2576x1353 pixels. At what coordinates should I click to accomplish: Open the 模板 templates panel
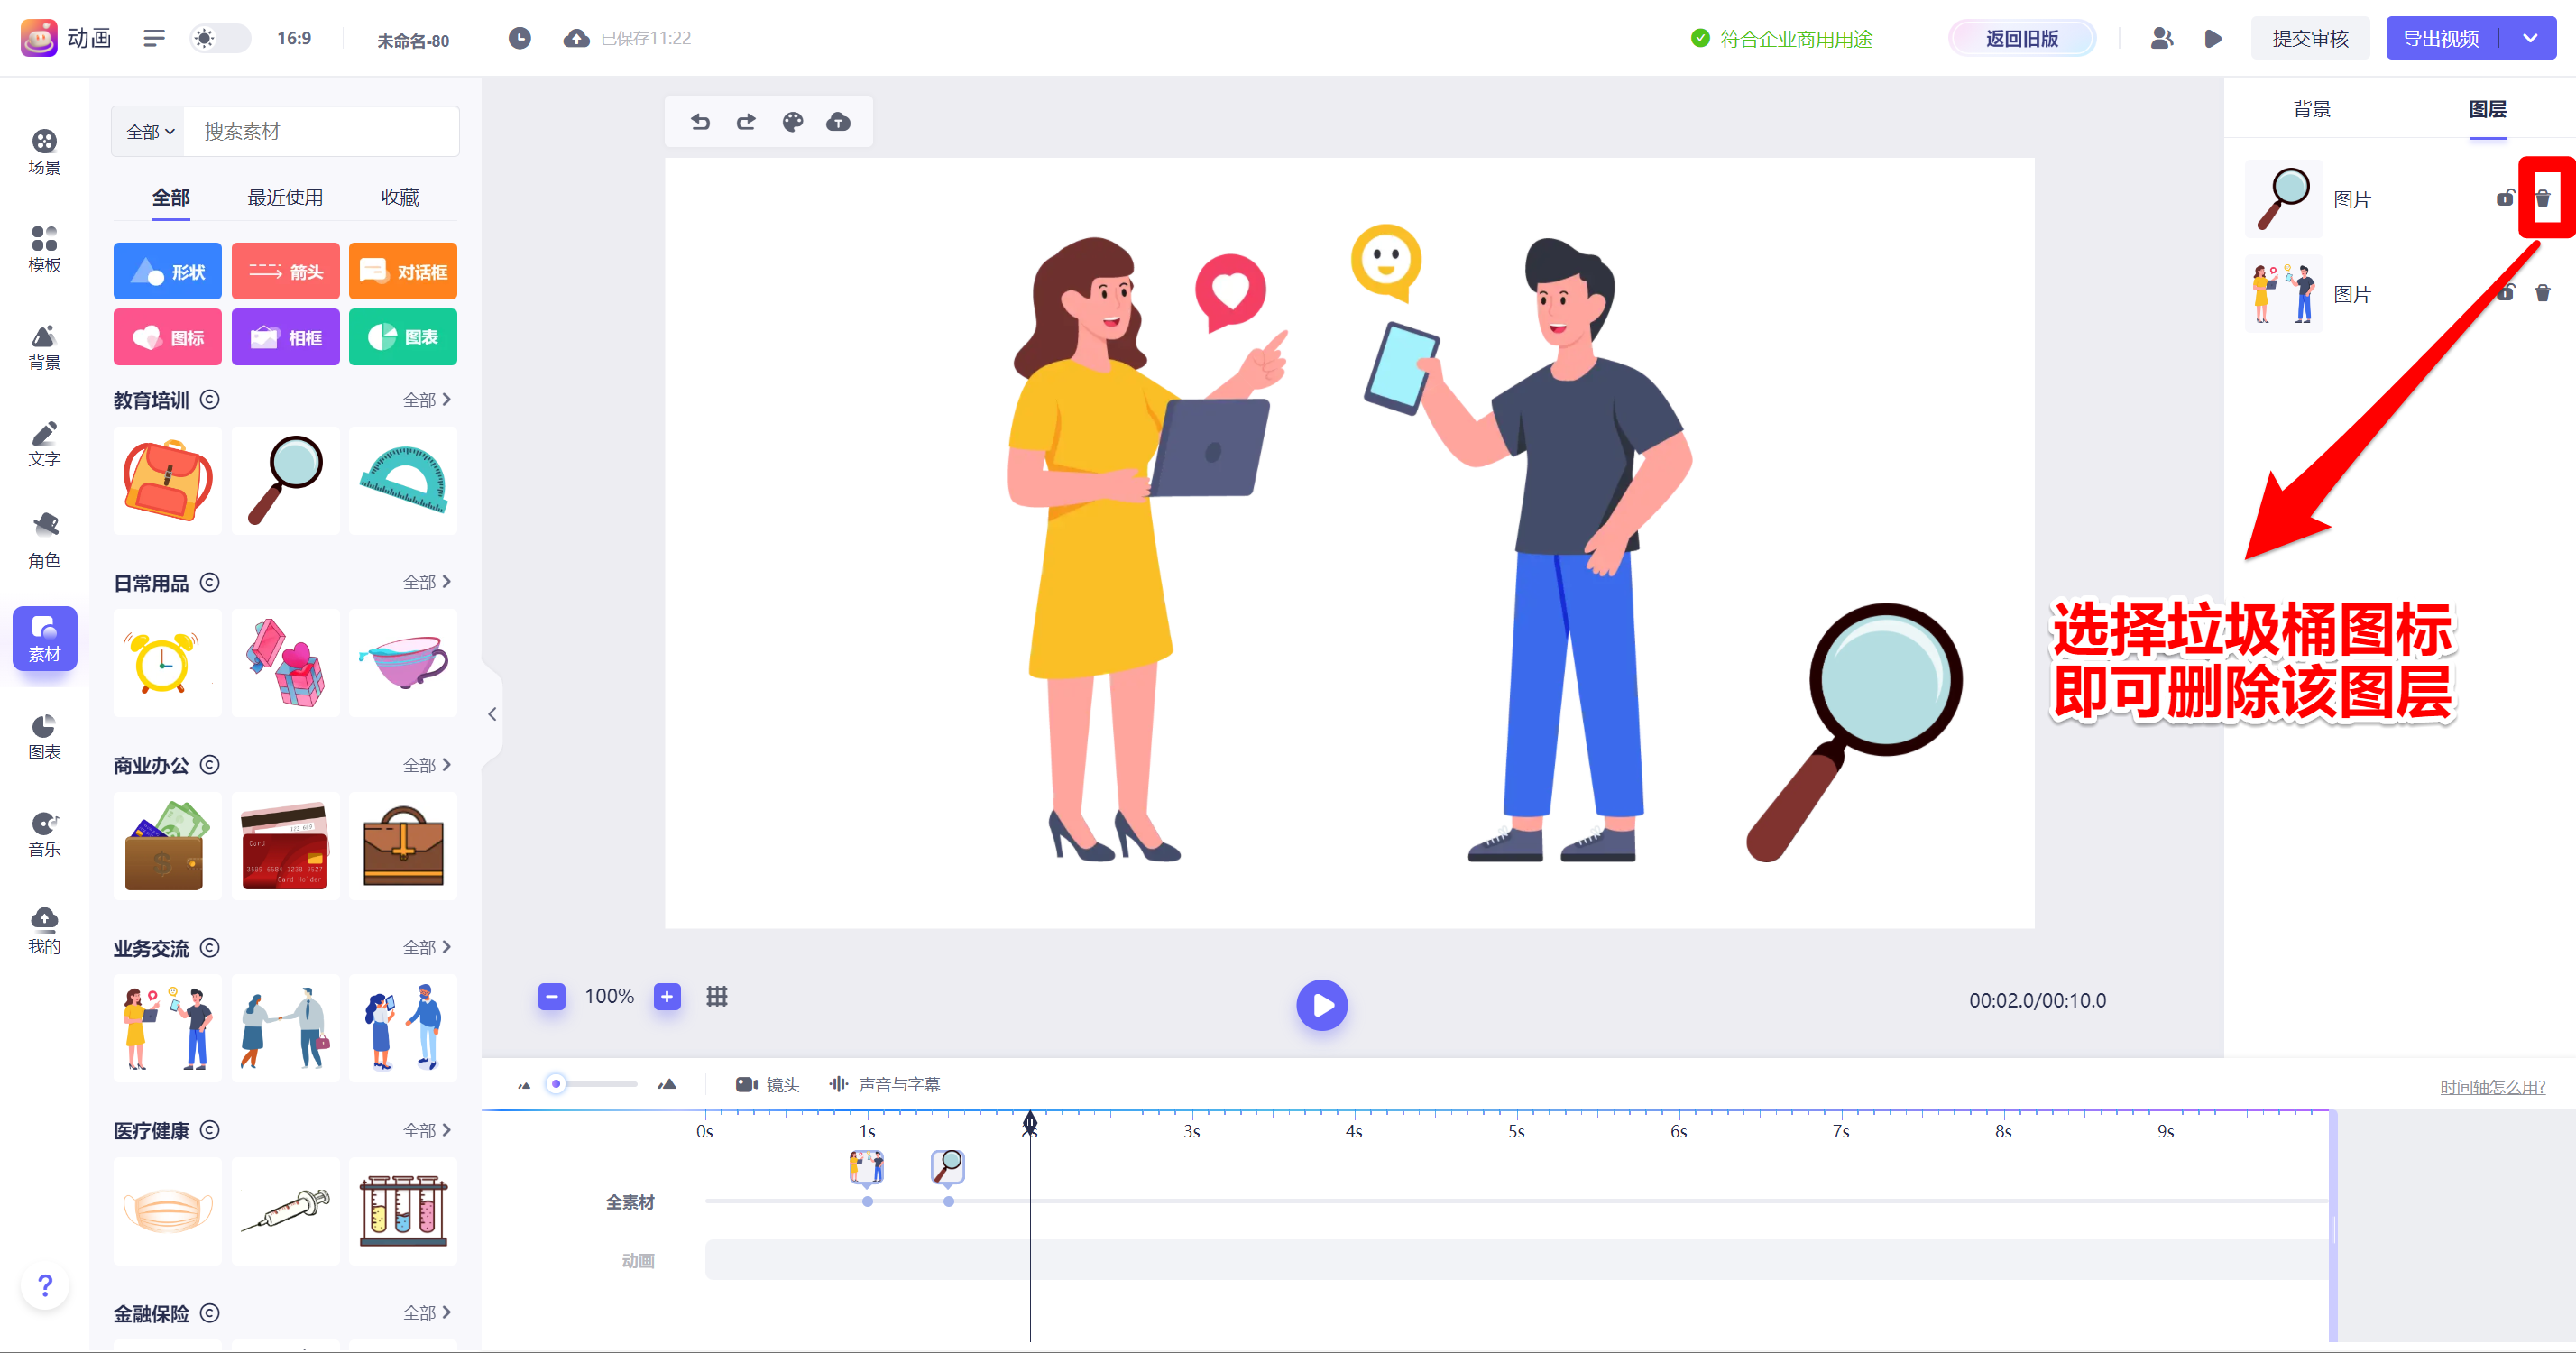coord(44,249)
